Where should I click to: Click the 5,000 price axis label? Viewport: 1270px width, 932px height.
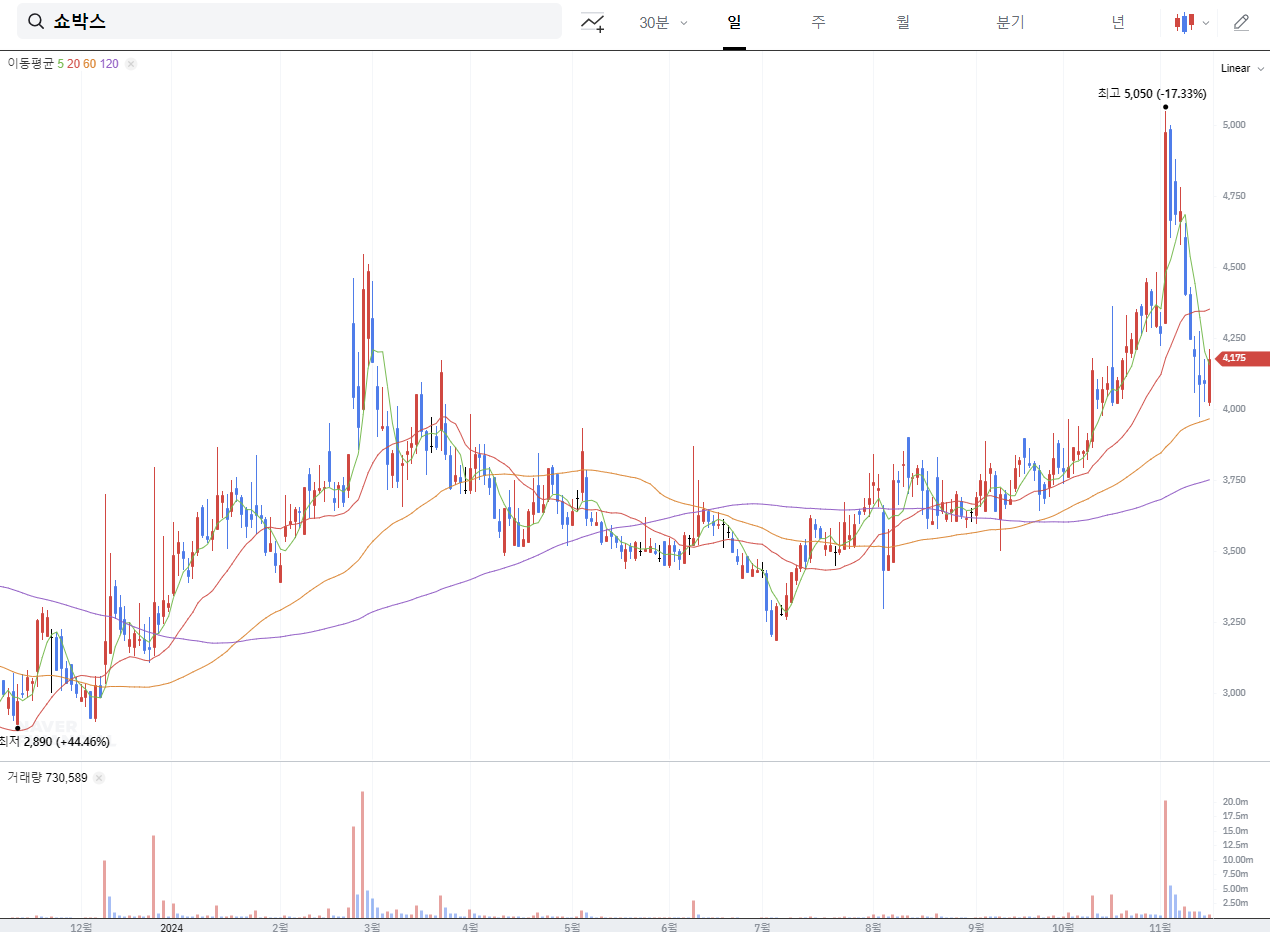coord(1233,125)
